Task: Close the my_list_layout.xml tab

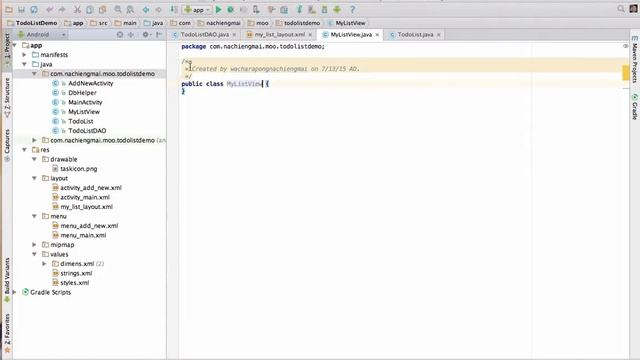Action: (x=310, y=35)
